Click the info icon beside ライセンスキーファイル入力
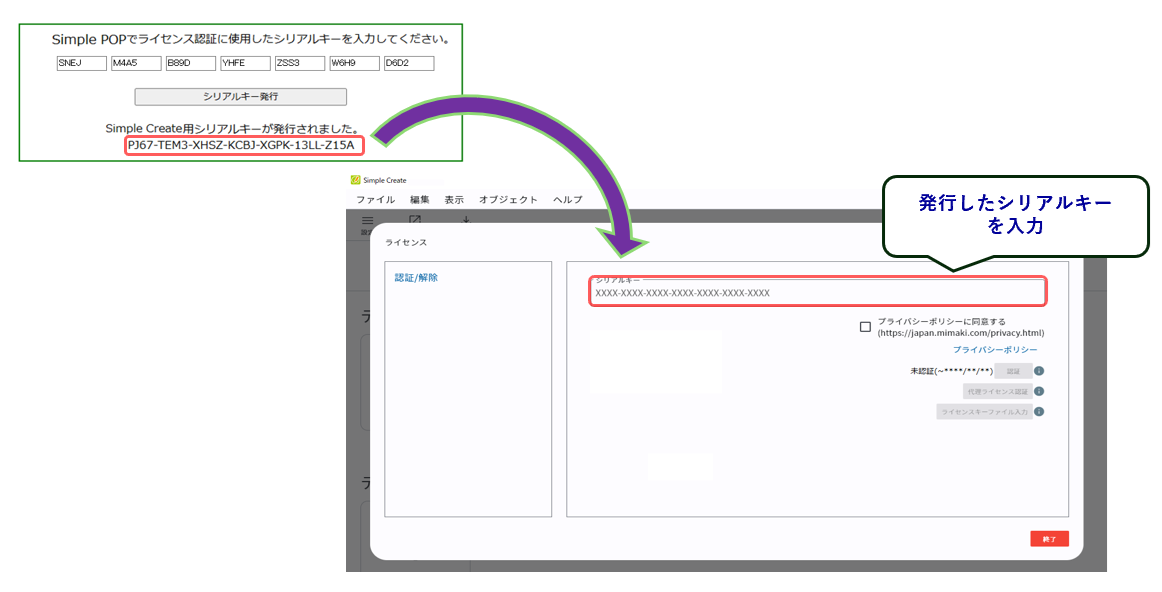The width and height of the screenshot is (1162, 592). pyautogui.click(x=1039, y=411)
